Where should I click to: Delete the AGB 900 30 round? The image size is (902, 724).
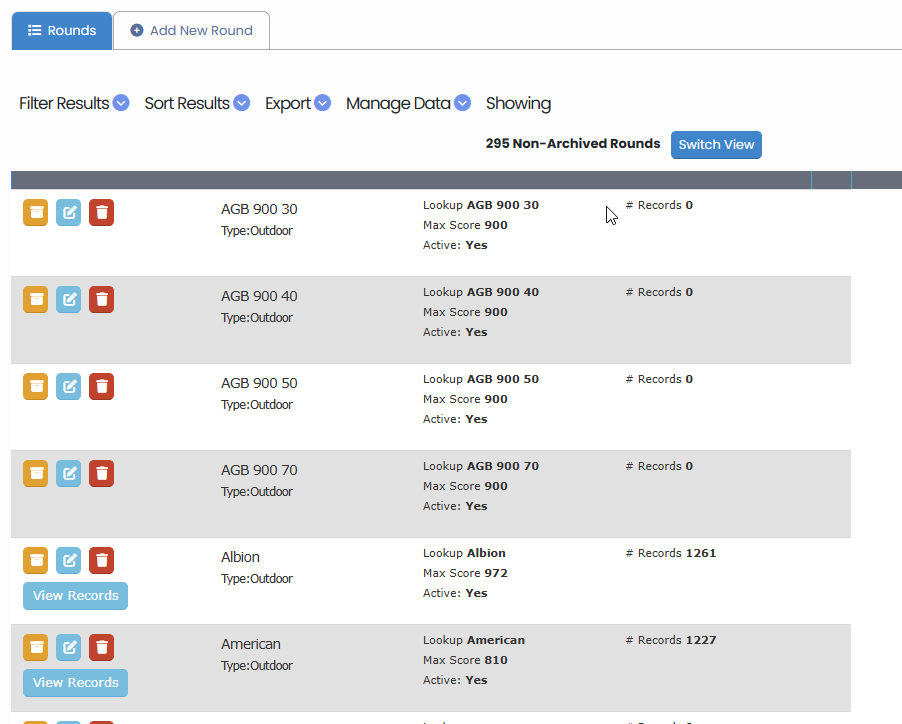(102, 213)
